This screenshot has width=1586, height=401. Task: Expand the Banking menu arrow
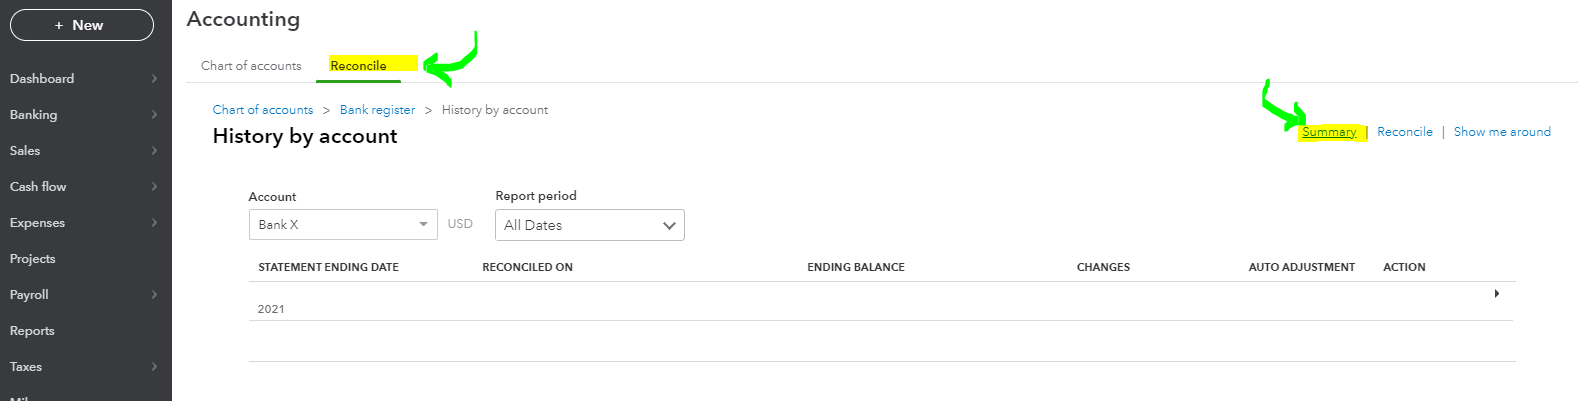[x=154, y=115]
